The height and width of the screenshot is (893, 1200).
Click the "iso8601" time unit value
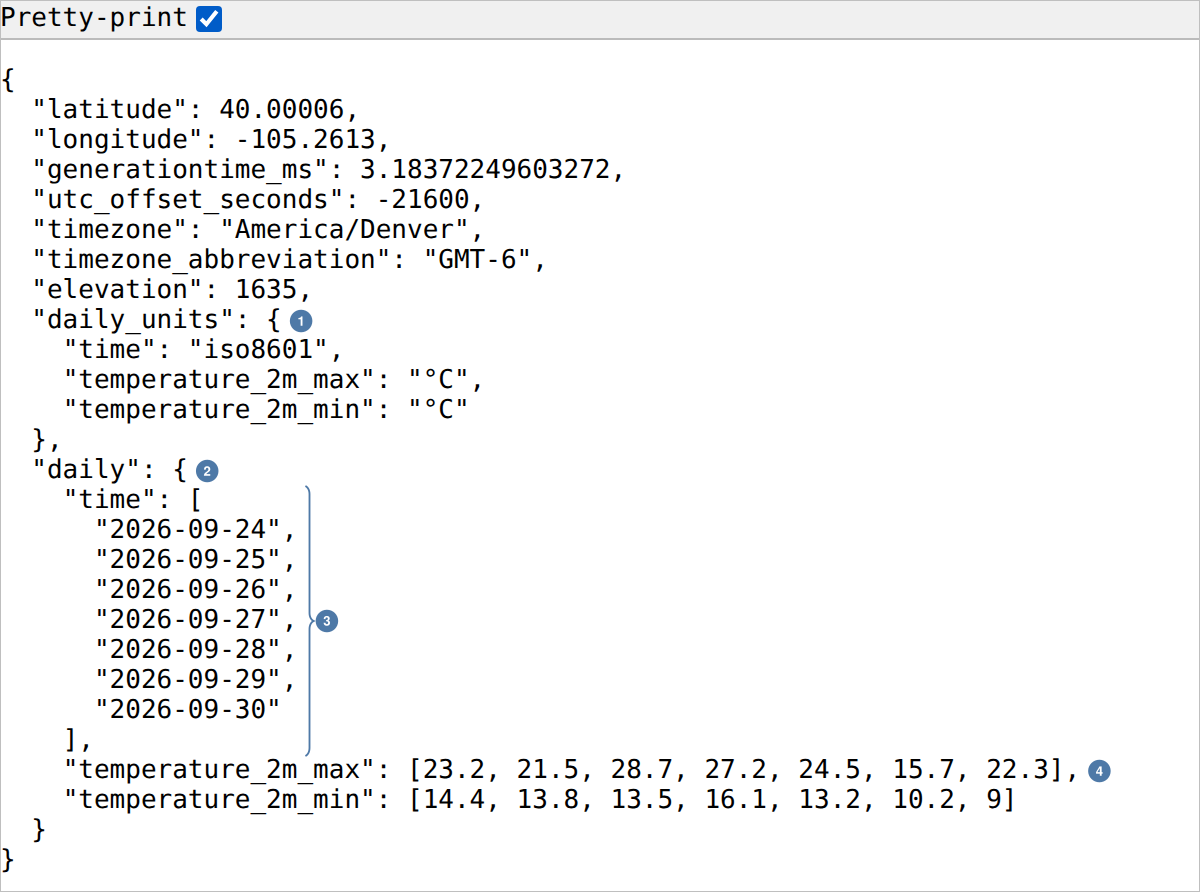pyautogui.click(x=257, y=349)
